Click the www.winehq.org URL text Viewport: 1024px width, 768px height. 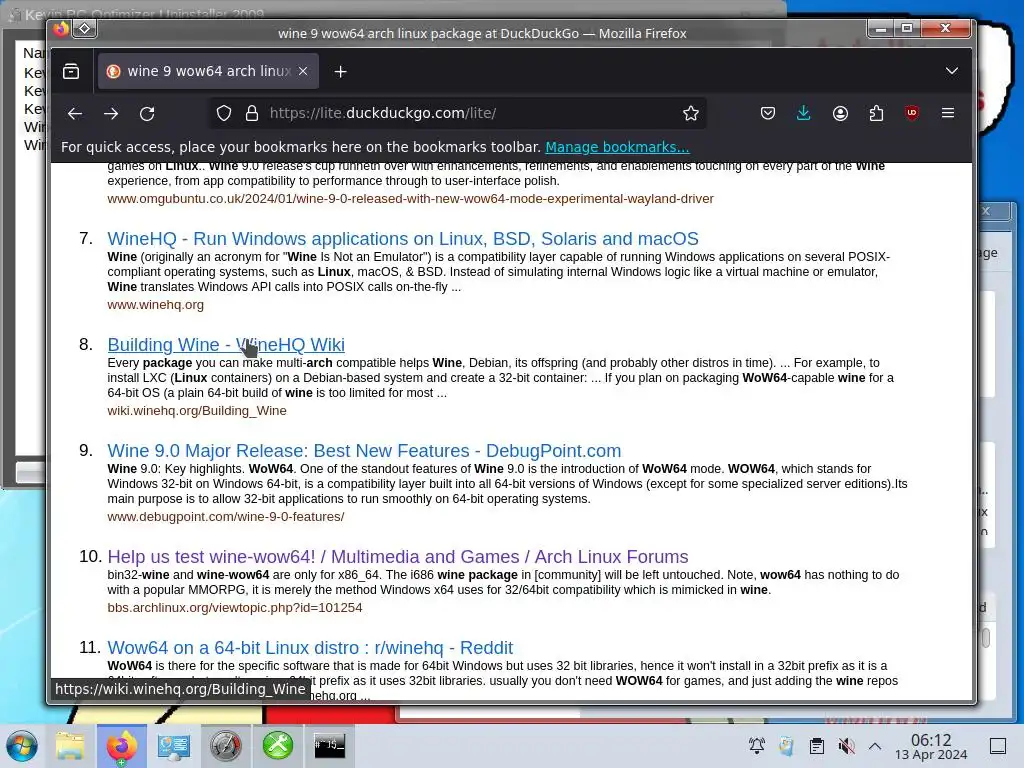pyautogui.click(x=155, y=304)
